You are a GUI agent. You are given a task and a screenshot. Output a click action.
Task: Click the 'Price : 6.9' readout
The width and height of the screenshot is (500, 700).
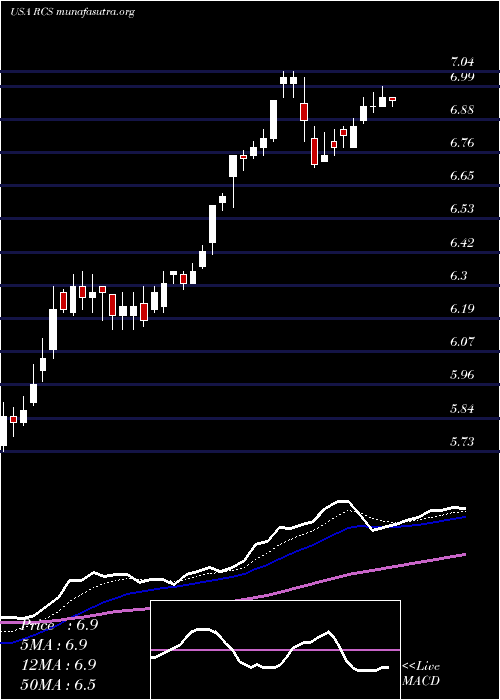[58, 625]
